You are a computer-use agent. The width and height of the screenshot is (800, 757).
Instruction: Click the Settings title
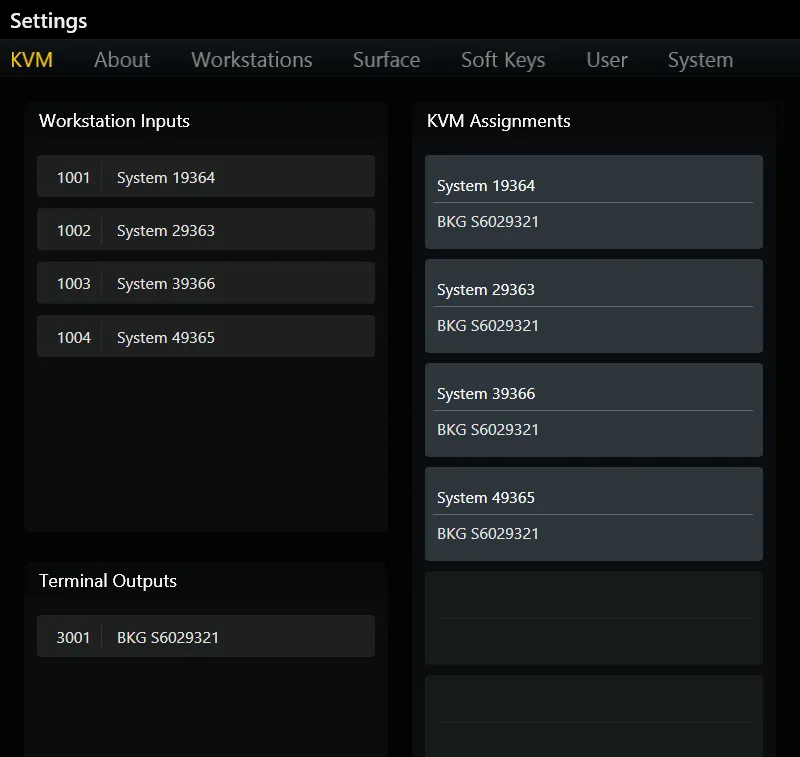48,21
